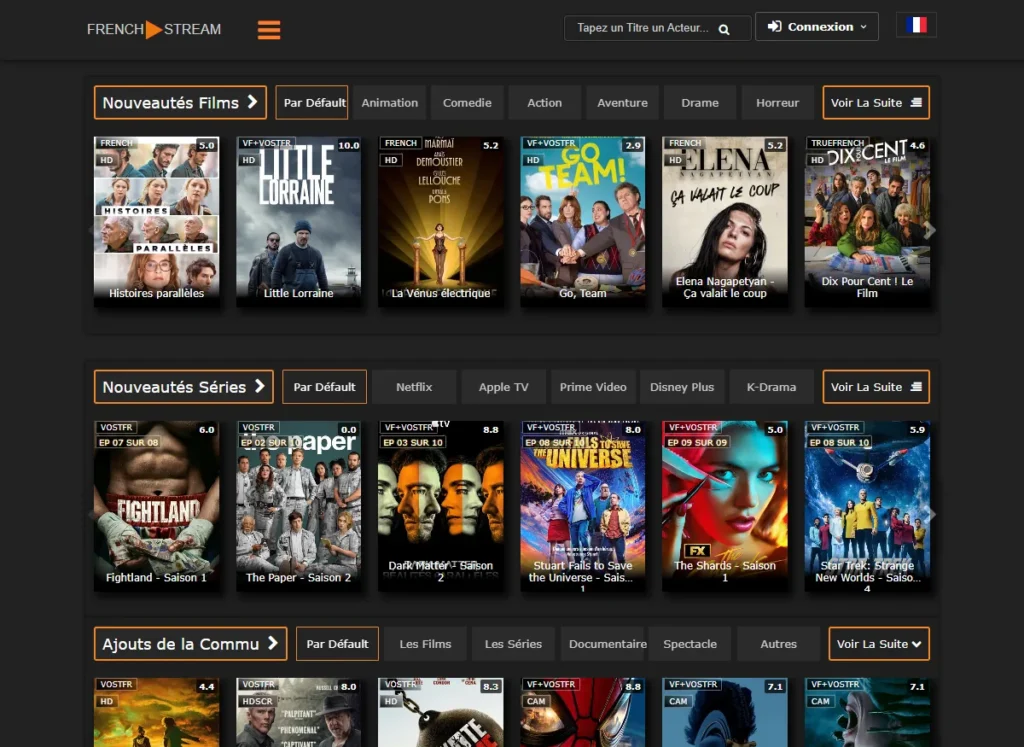Filter series by Netflix
This screenshot has height=747, width=1024.
pyautogui.click(x=414, y=387)
